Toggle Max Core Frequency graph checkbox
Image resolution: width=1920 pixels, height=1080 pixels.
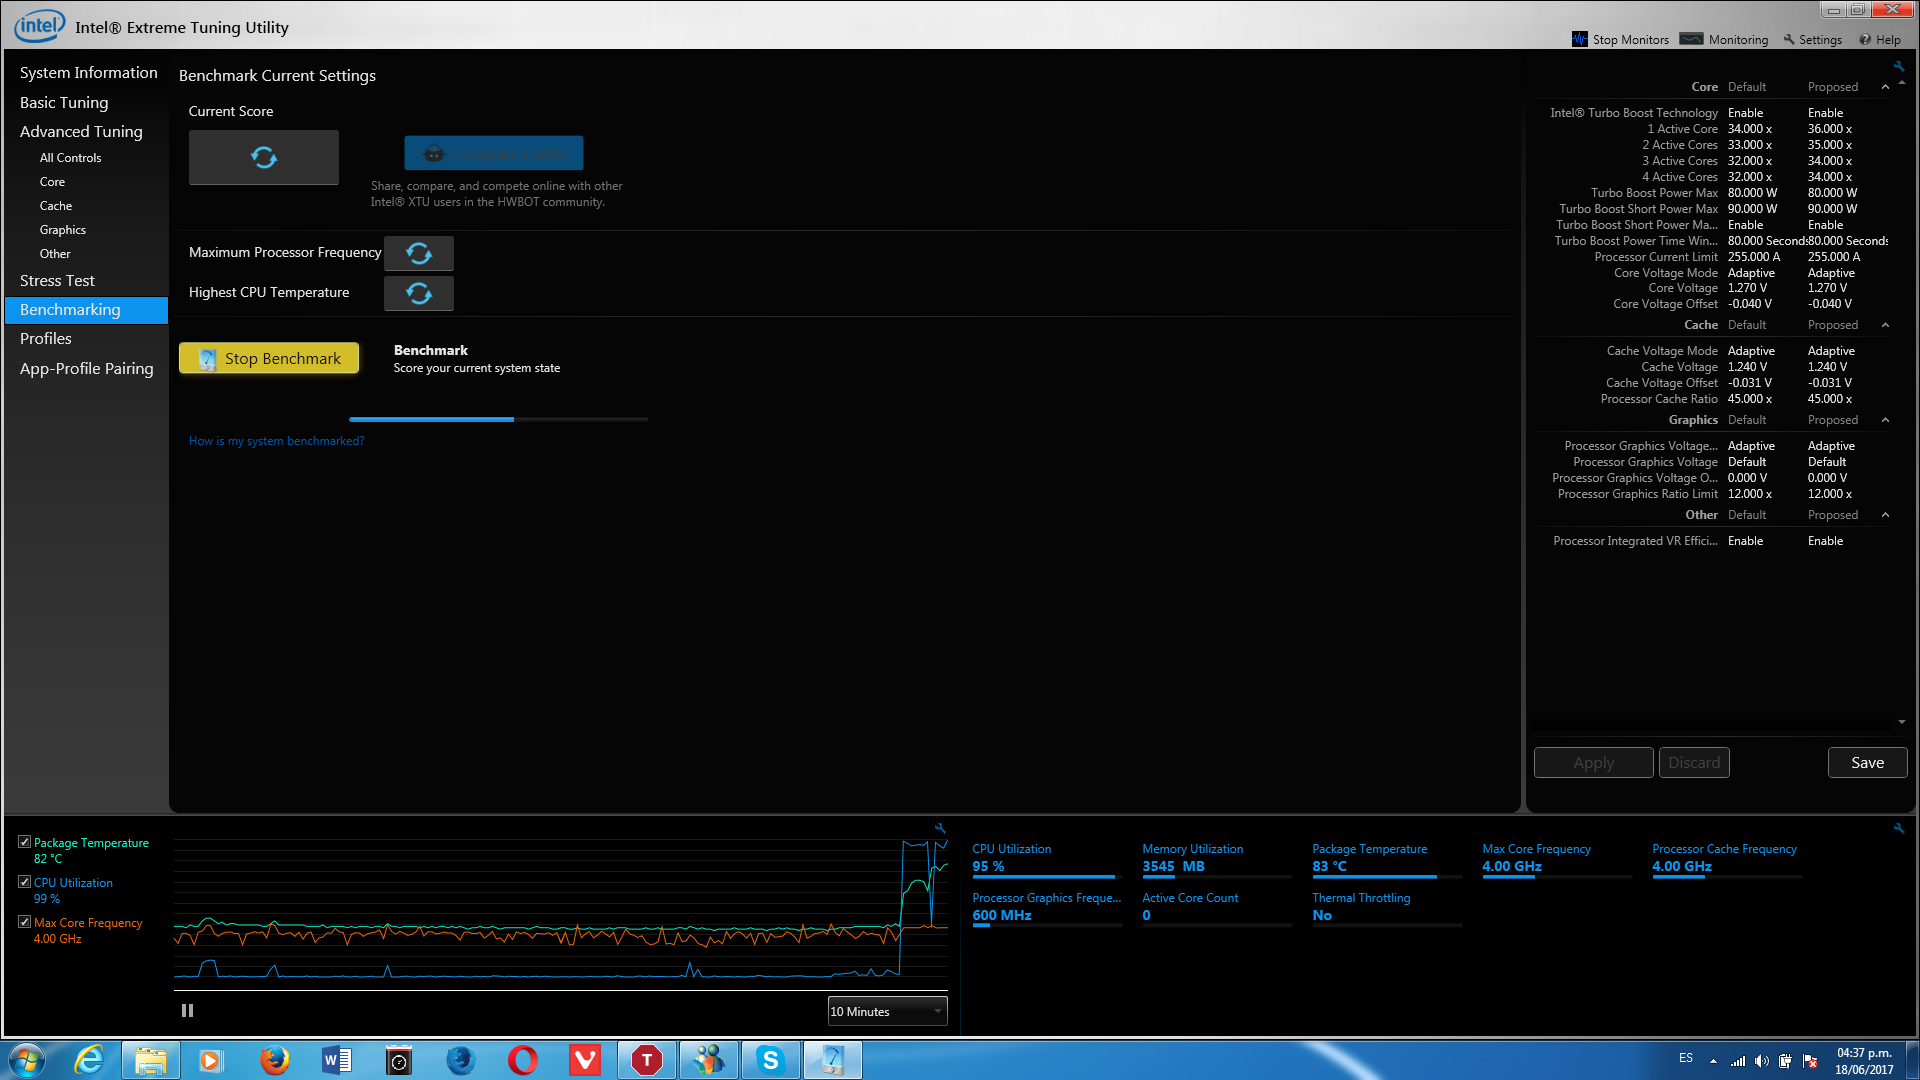click(25, 922)
